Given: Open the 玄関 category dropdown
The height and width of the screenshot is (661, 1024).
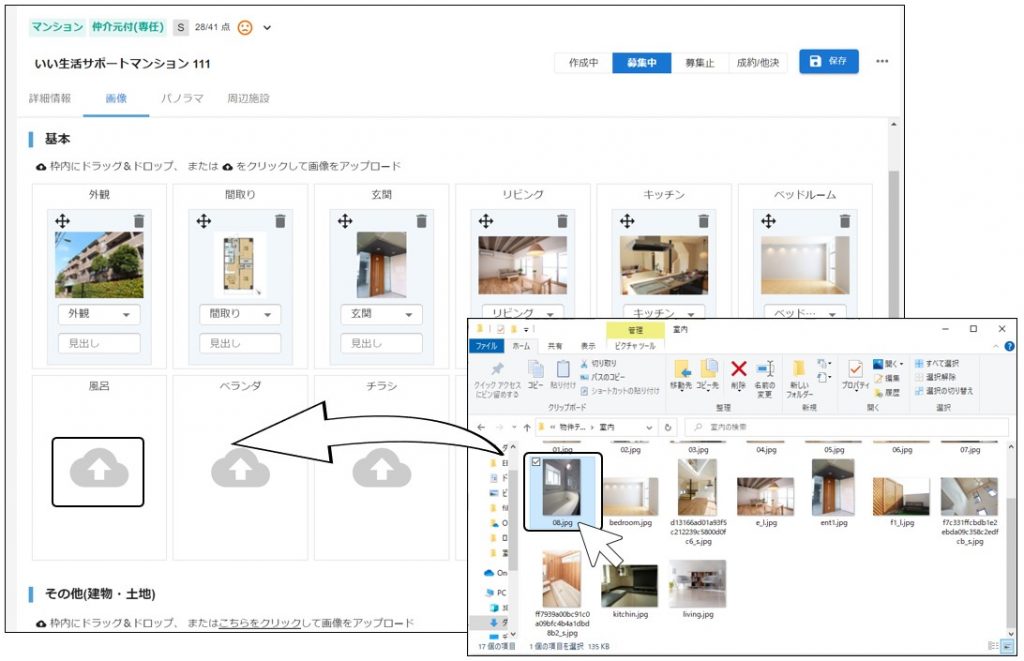Looking at the screenshot, I should click(381, 314).
